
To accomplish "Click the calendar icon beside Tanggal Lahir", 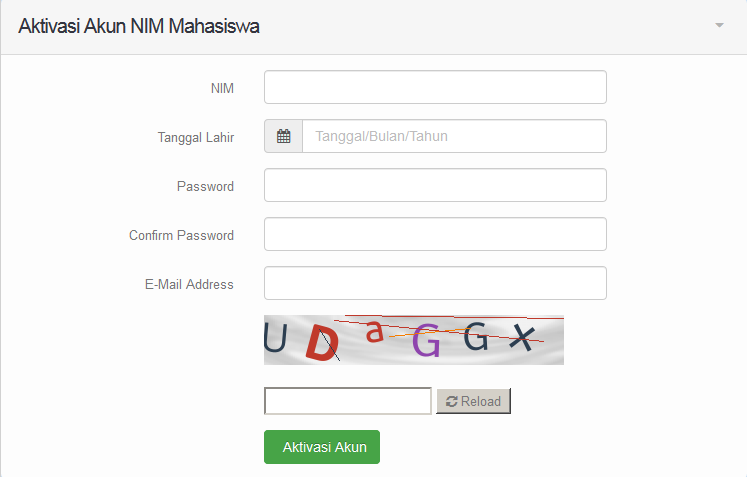I will (x=283, y=137).
